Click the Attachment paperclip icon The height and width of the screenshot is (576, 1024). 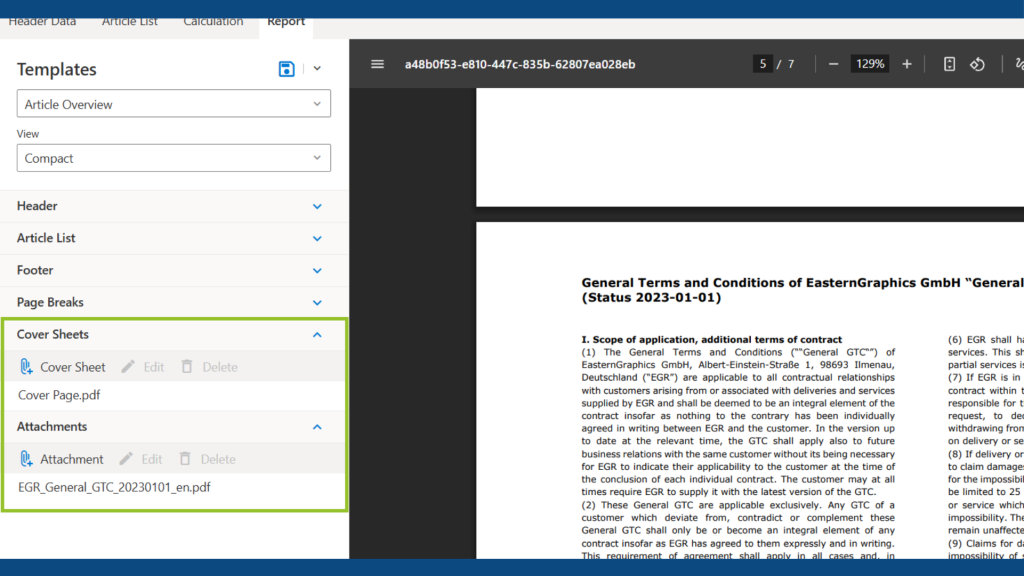[28, 458]
